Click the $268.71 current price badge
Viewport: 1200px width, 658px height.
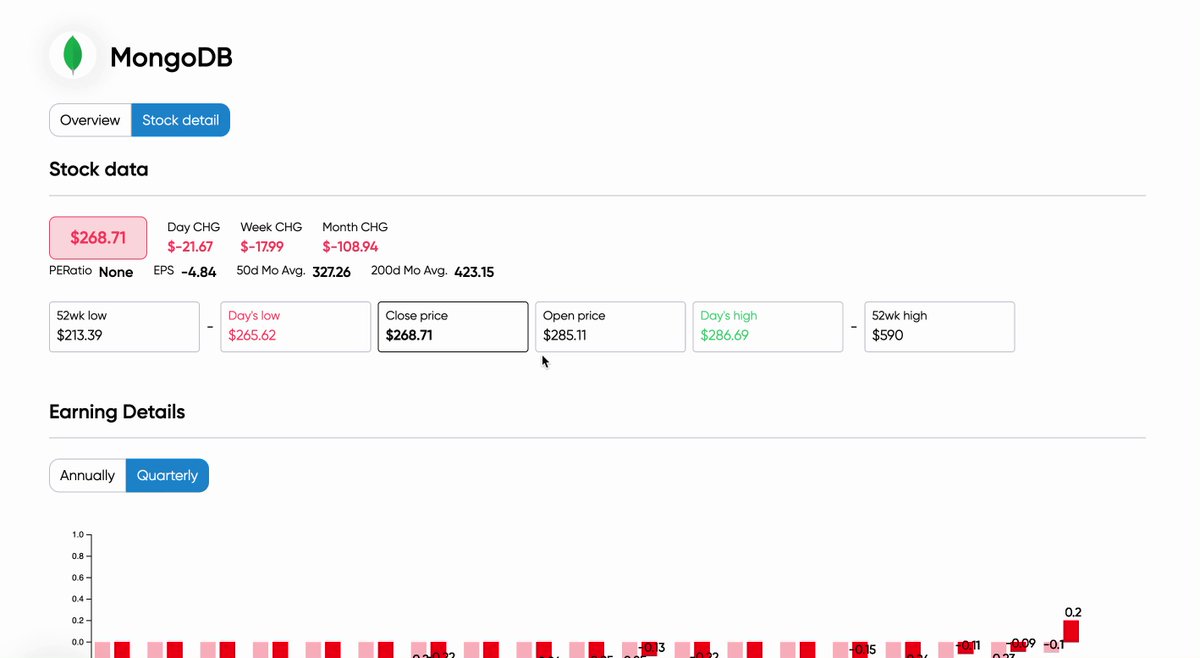coord(98,238)
